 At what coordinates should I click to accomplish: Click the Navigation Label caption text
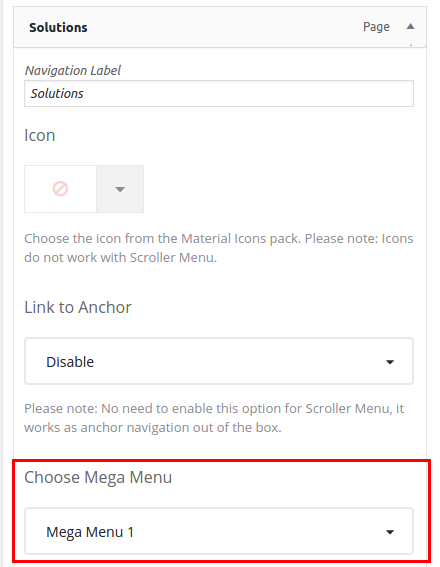pos(73,70)
